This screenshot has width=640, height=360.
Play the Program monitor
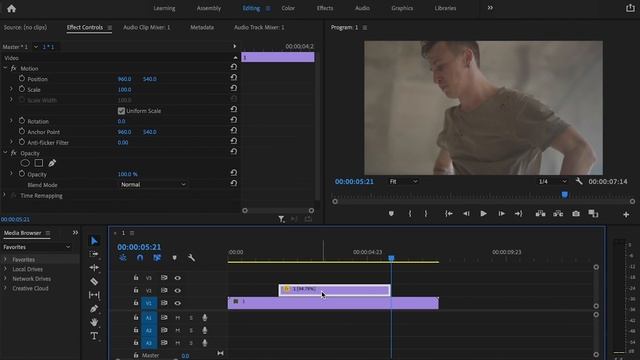(x=483, y=213)
